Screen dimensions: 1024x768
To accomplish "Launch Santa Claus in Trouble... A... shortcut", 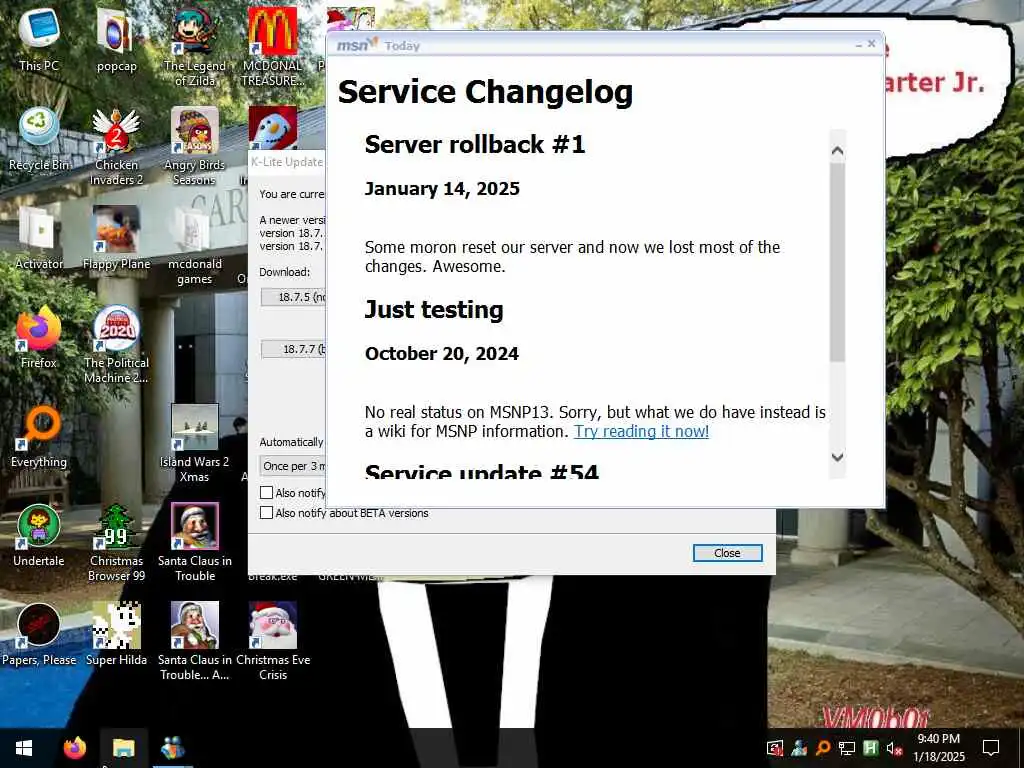I will (195, 641).
